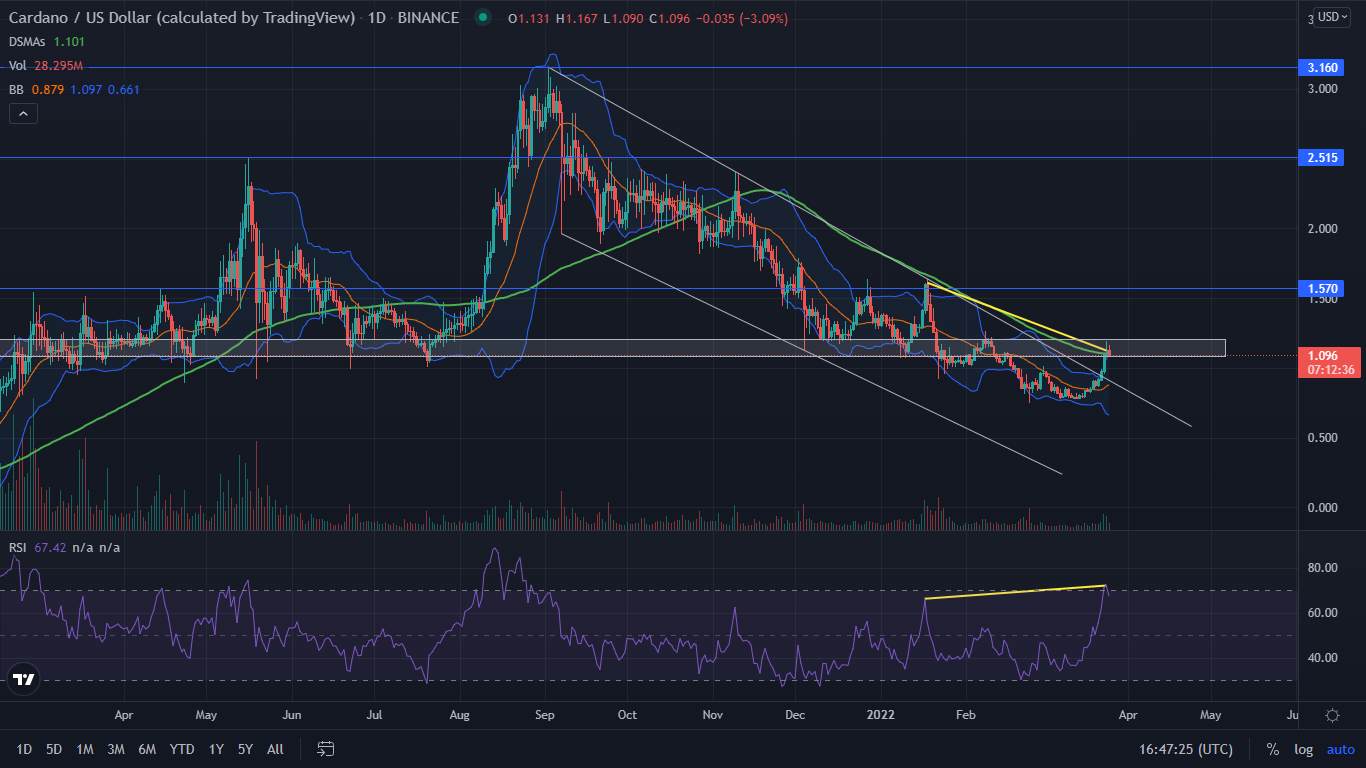The width and height of the screenshot is (1366, 768).
Task: Click the volume value 28.295M
Action: (59, 65)
